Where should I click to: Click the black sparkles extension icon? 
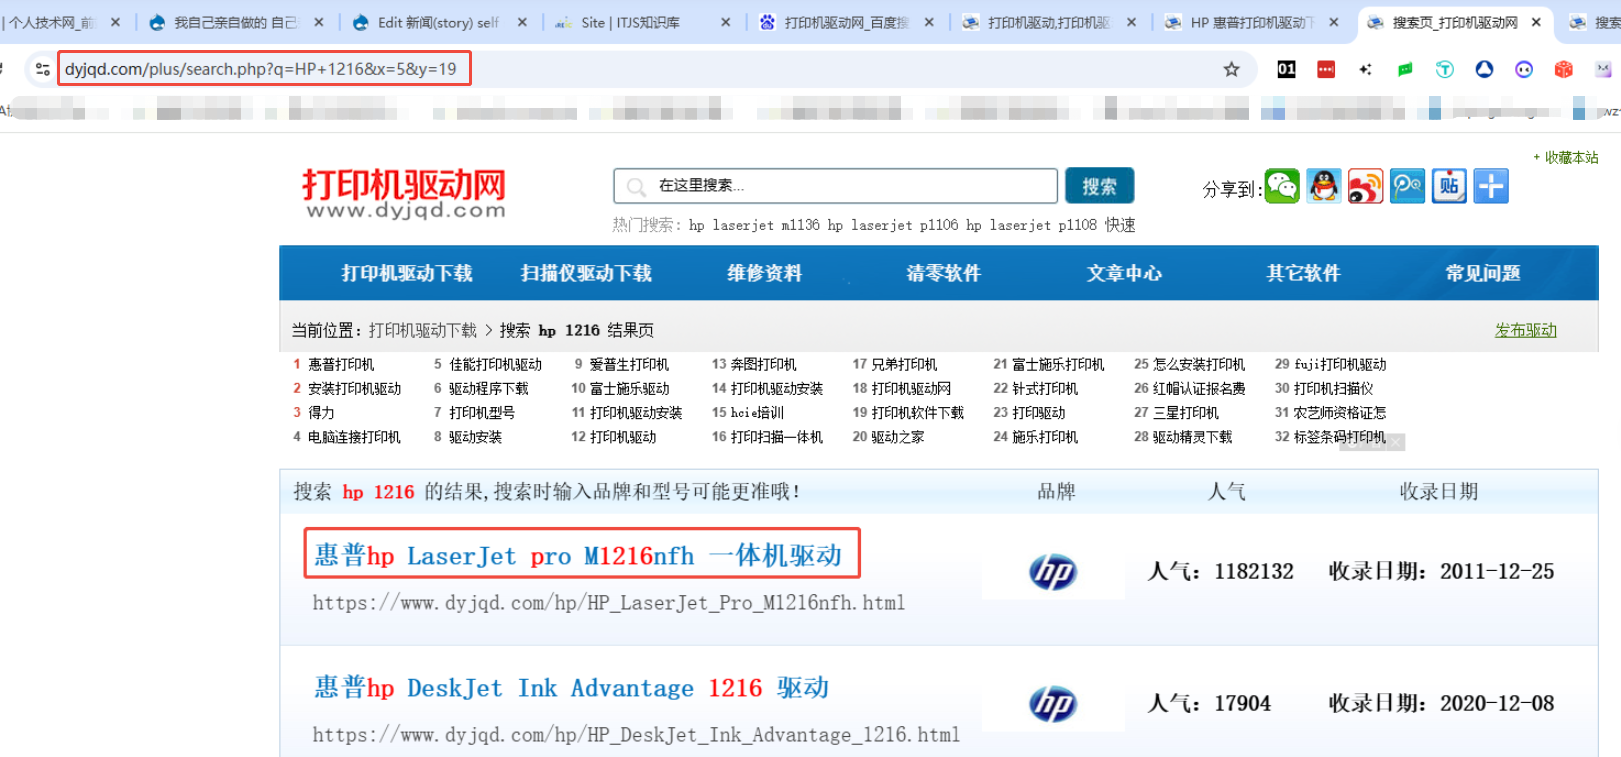click(x=1365, y=69)
